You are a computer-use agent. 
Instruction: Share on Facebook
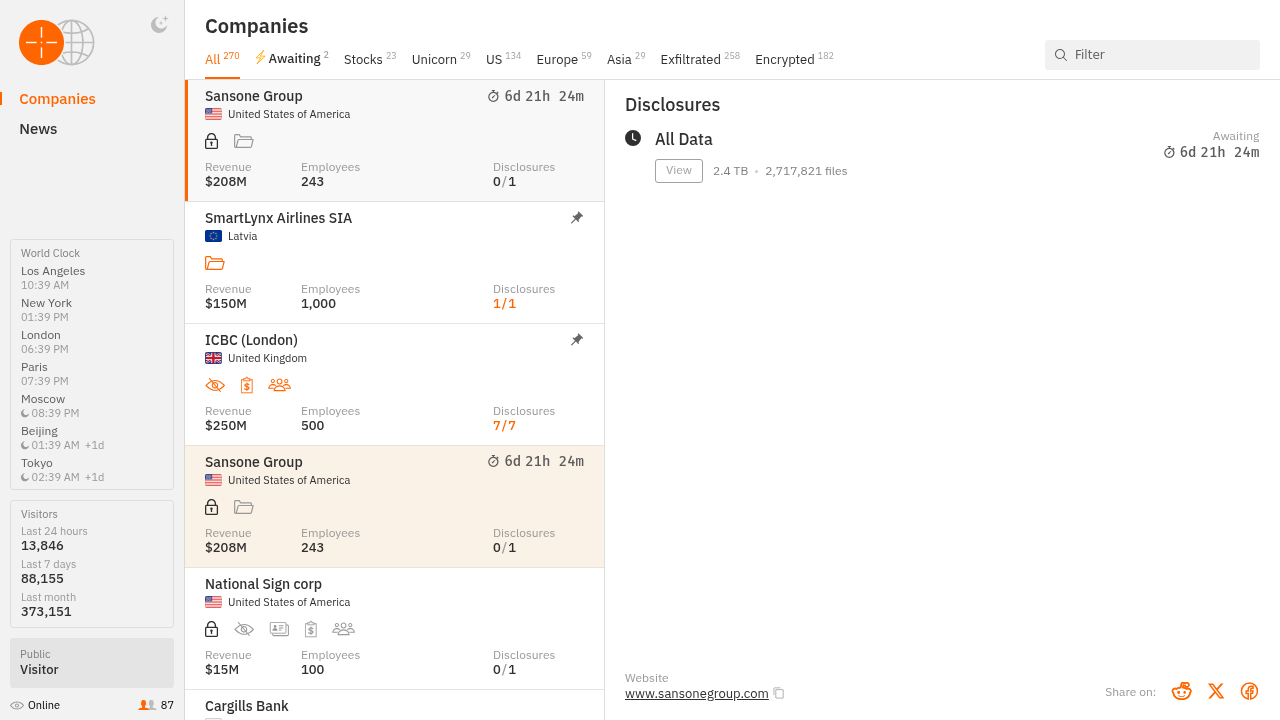pos(1249,691)
